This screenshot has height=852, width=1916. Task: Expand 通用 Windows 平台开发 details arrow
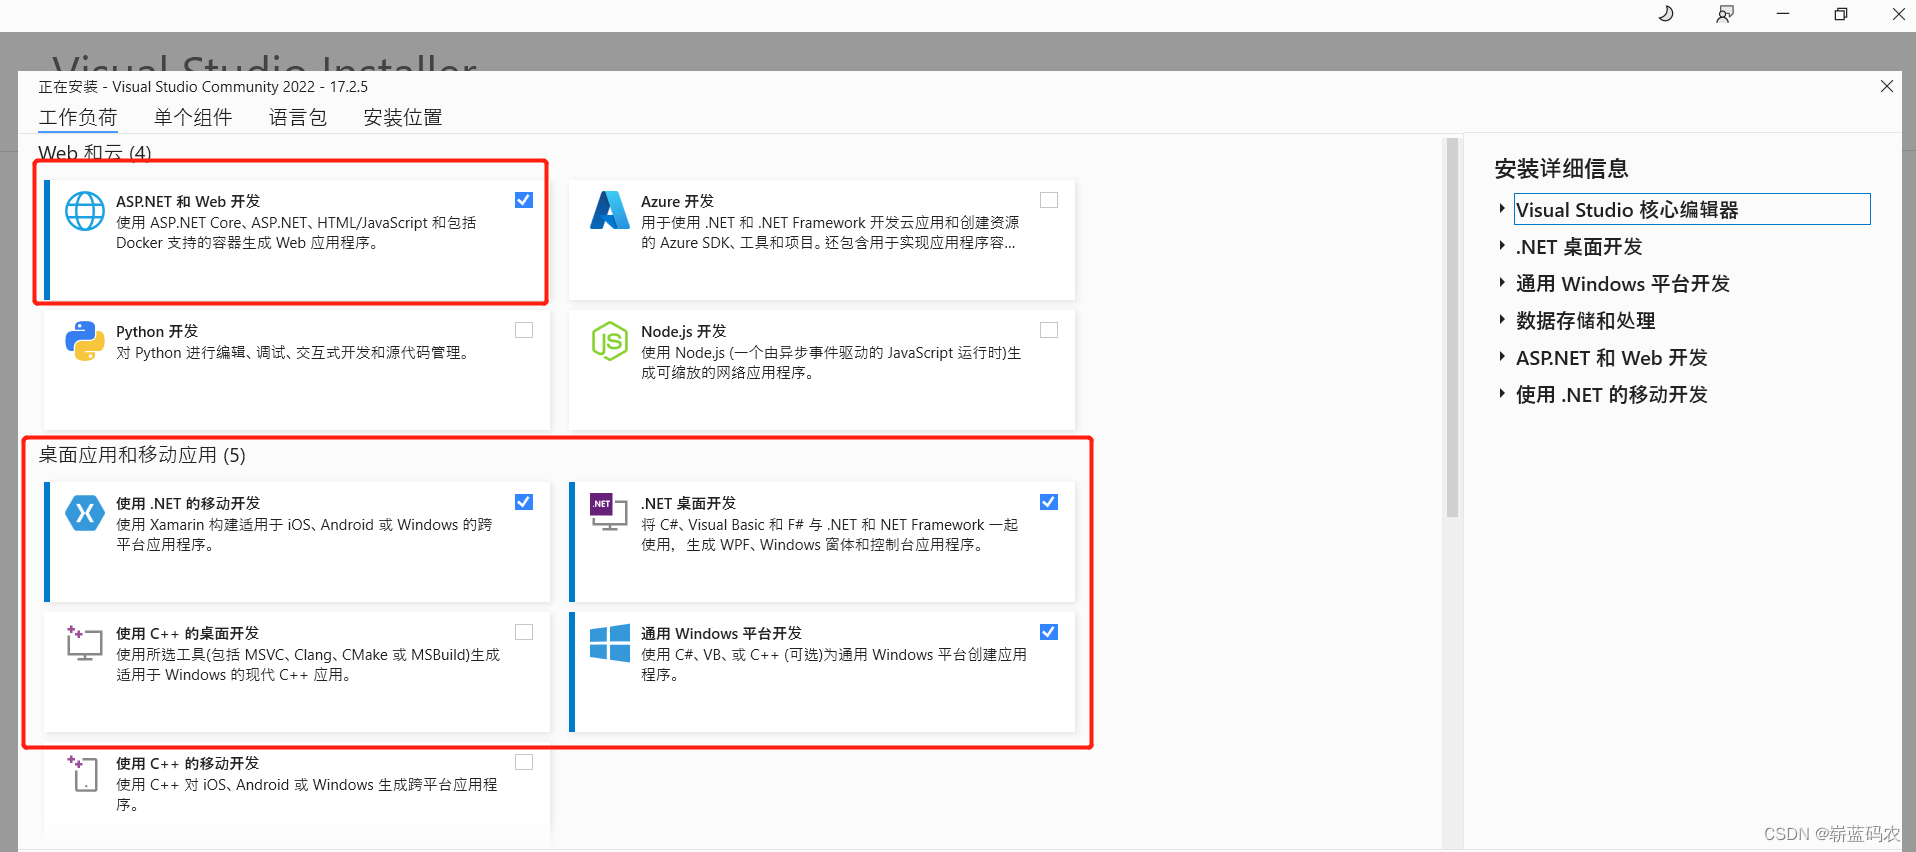pyautogui.click(x=1502, y=283)
